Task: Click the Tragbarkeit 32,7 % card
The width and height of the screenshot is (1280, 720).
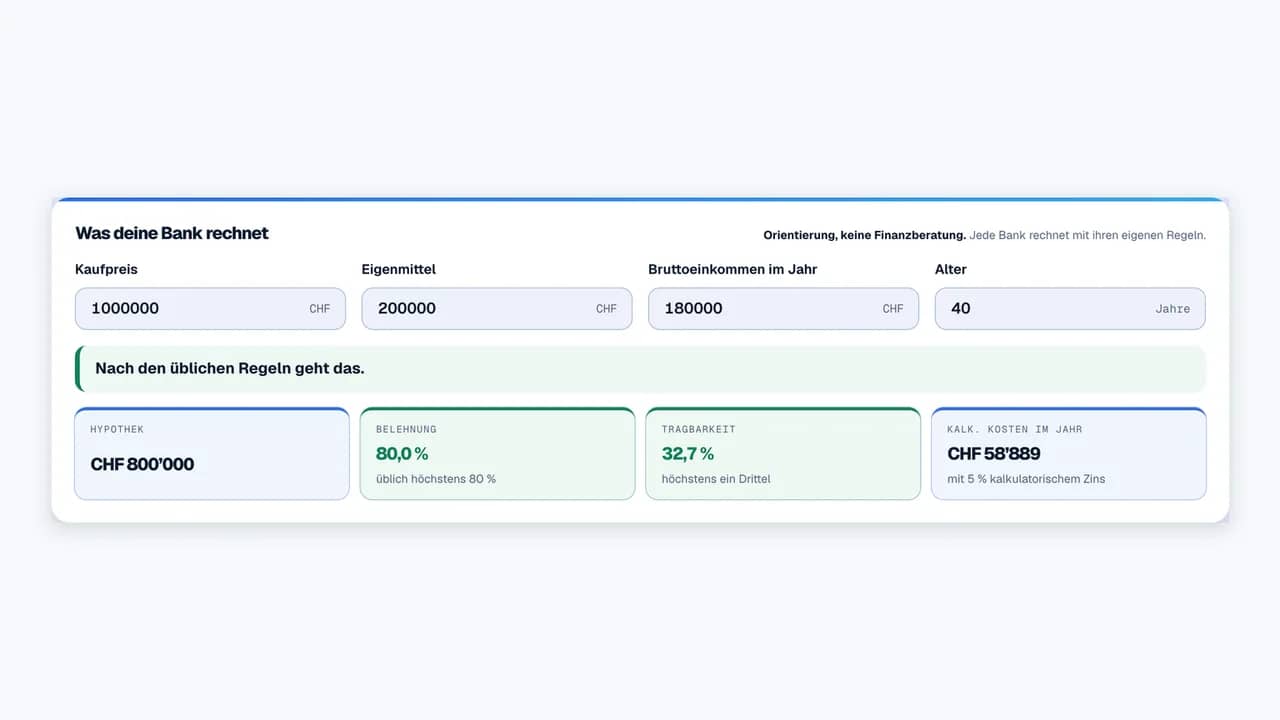Action: point(783,454)
